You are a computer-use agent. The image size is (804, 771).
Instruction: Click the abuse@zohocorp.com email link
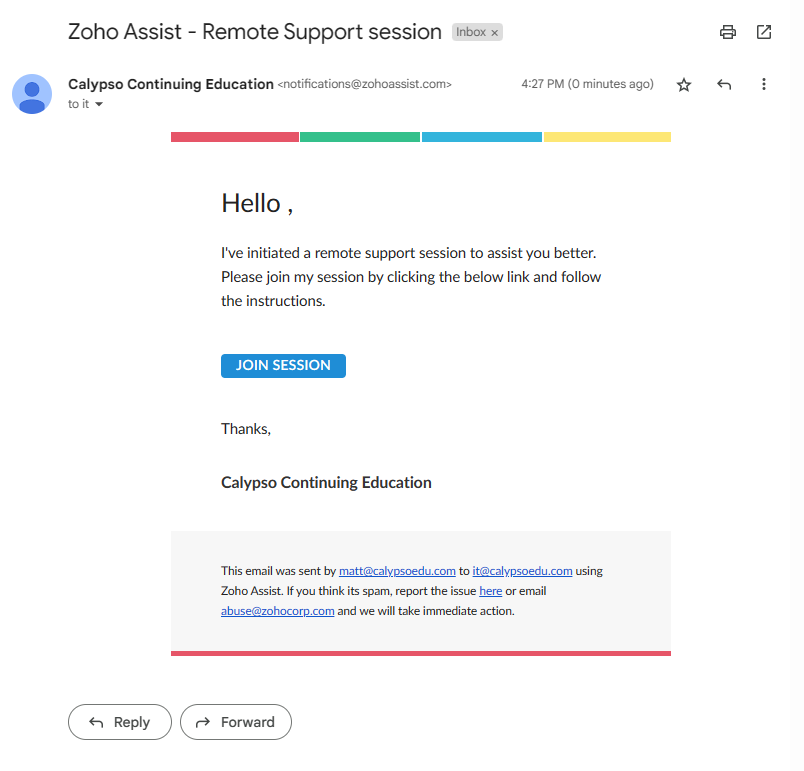(277, 611)
